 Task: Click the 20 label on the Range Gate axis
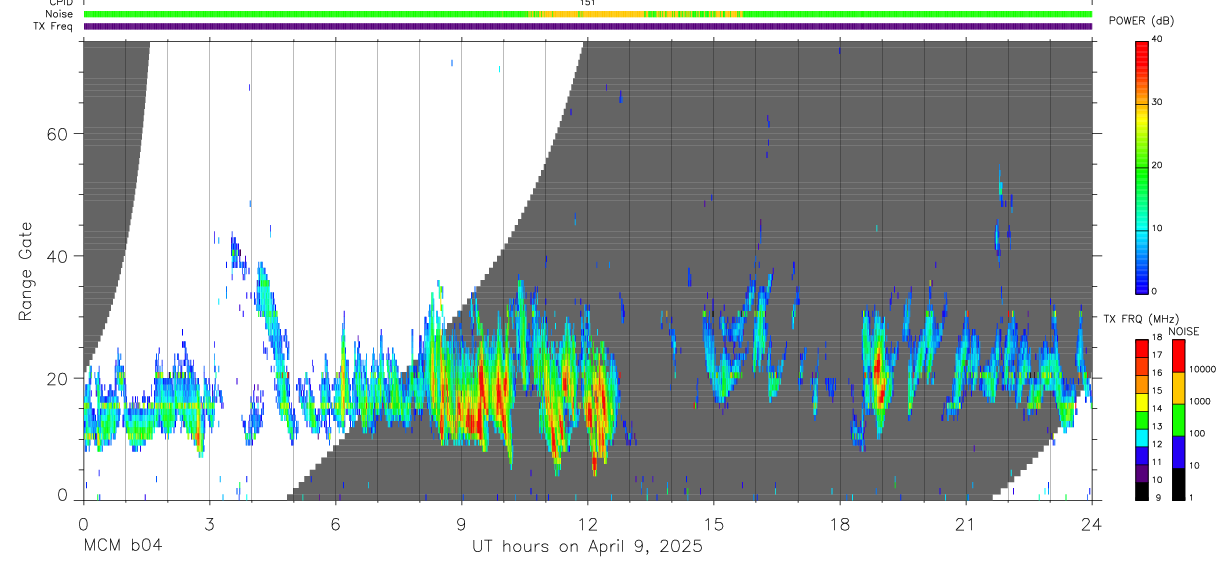(x=57, y=378)
